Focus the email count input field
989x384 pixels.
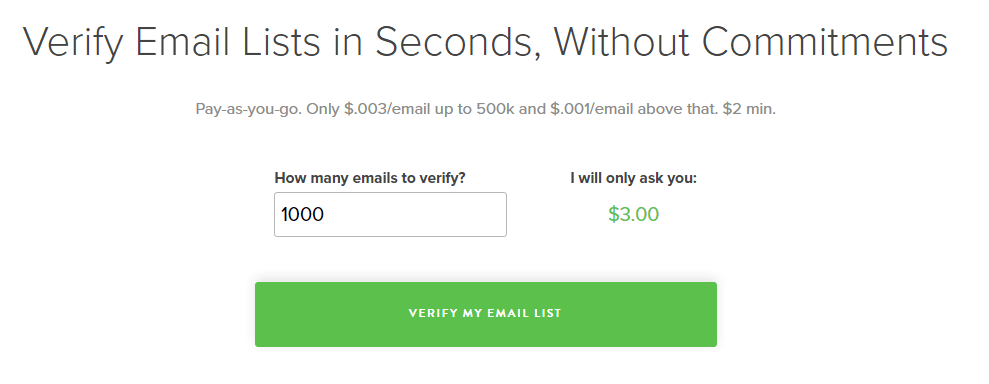pyautogui.click(x=390, y=214)
